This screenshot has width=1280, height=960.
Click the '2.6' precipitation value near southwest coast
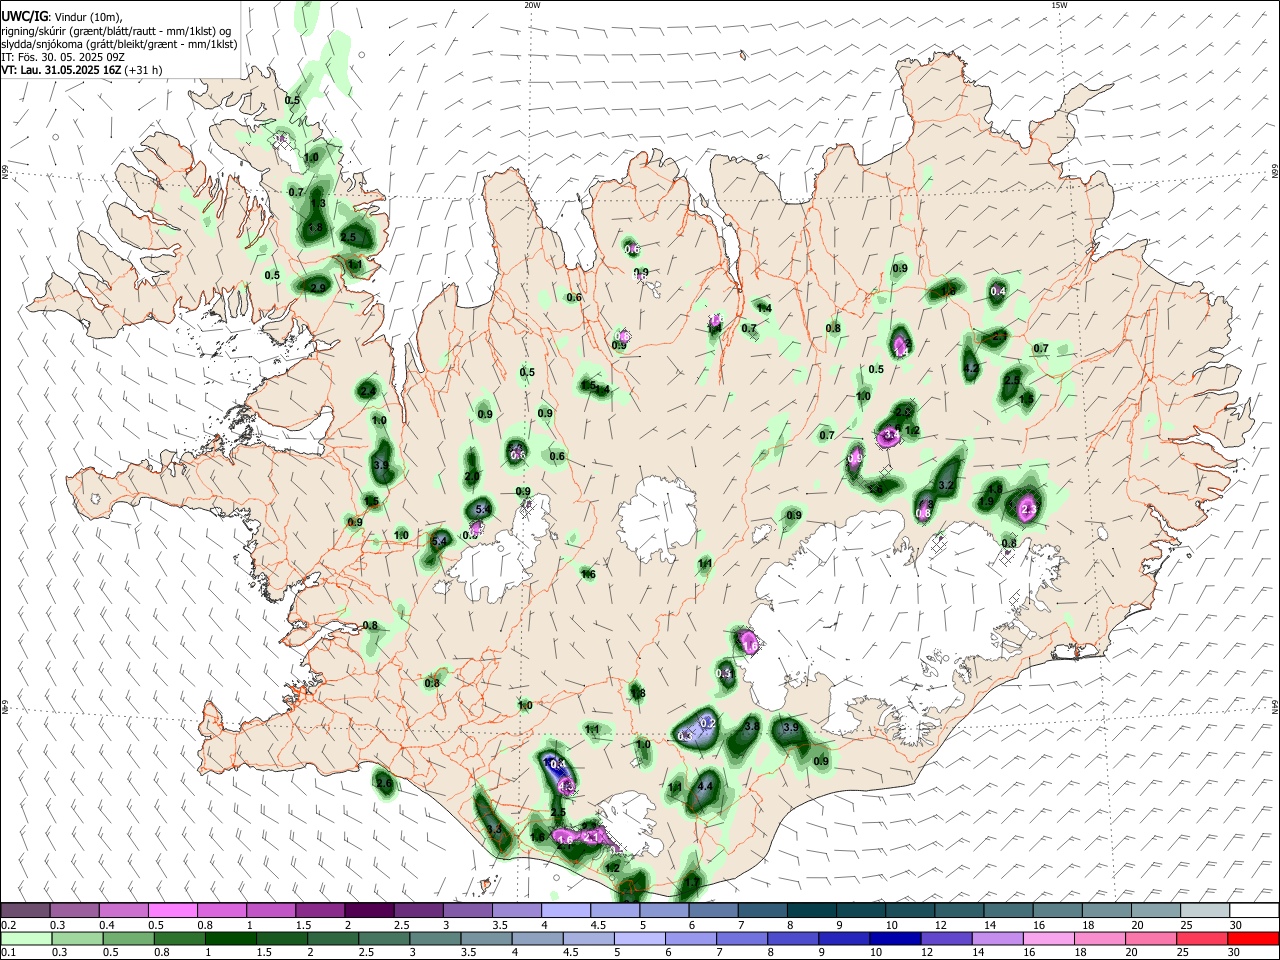tap(385, 783)
